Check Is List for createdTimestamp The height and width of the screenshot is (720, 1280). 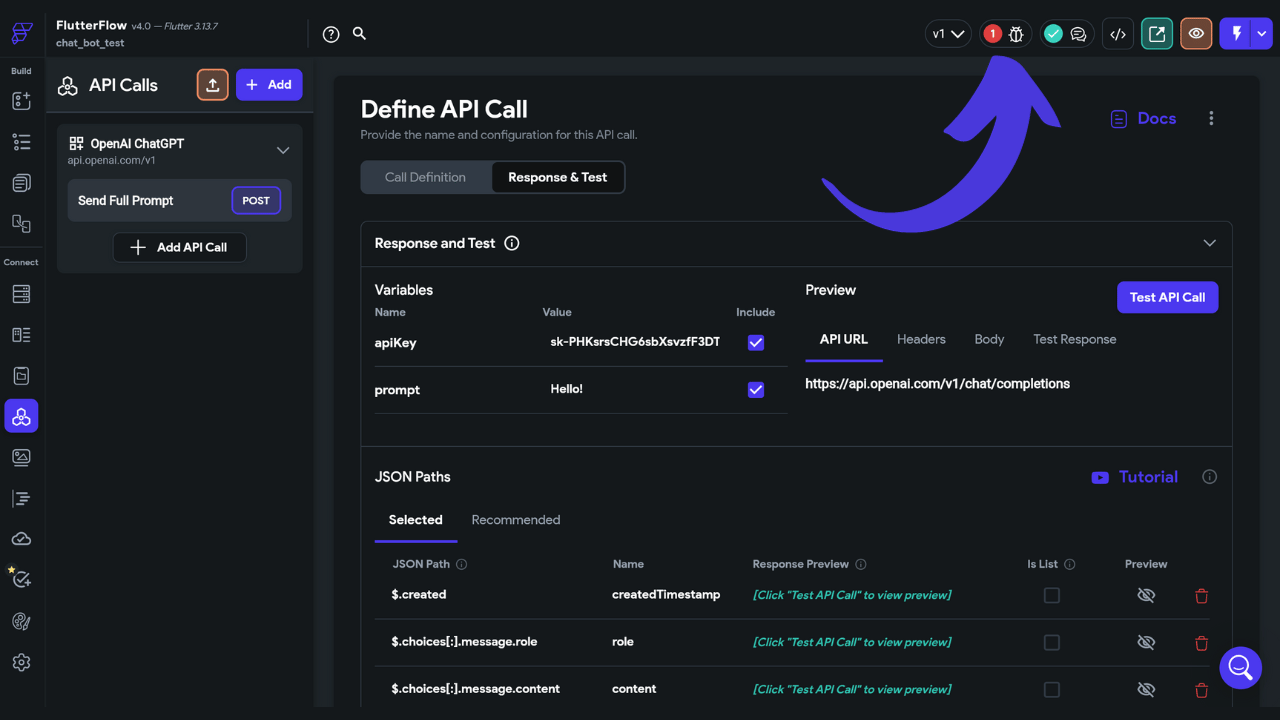[1051, 595]
